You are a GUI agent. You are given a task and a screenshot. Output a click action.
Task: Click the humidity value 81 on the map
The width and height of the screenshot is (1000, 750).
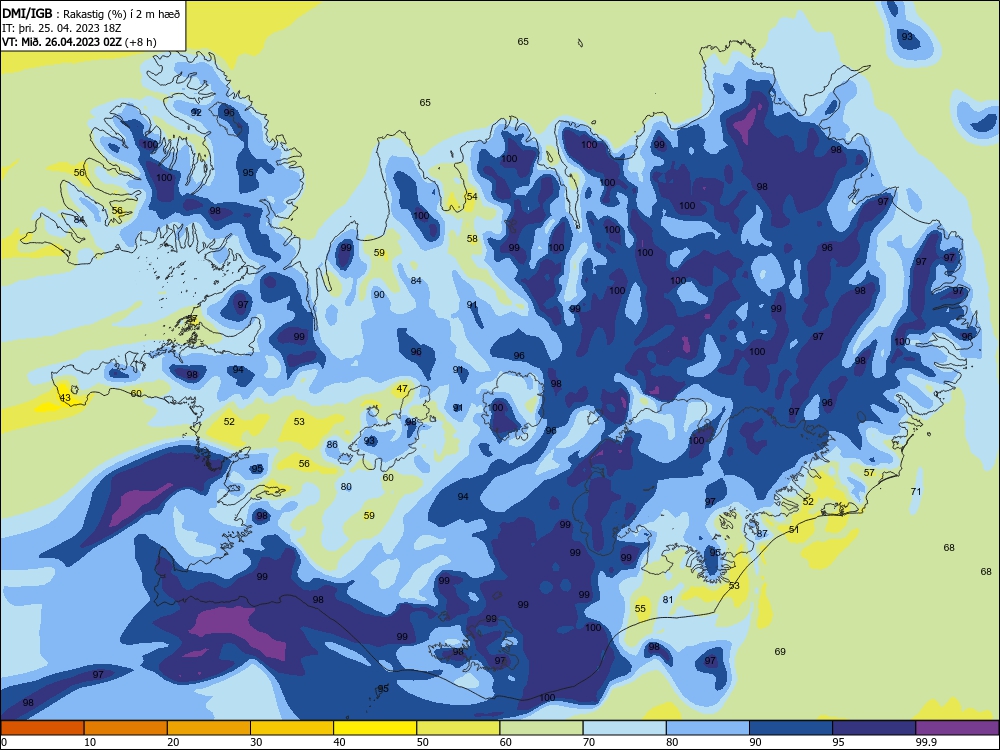668,599
